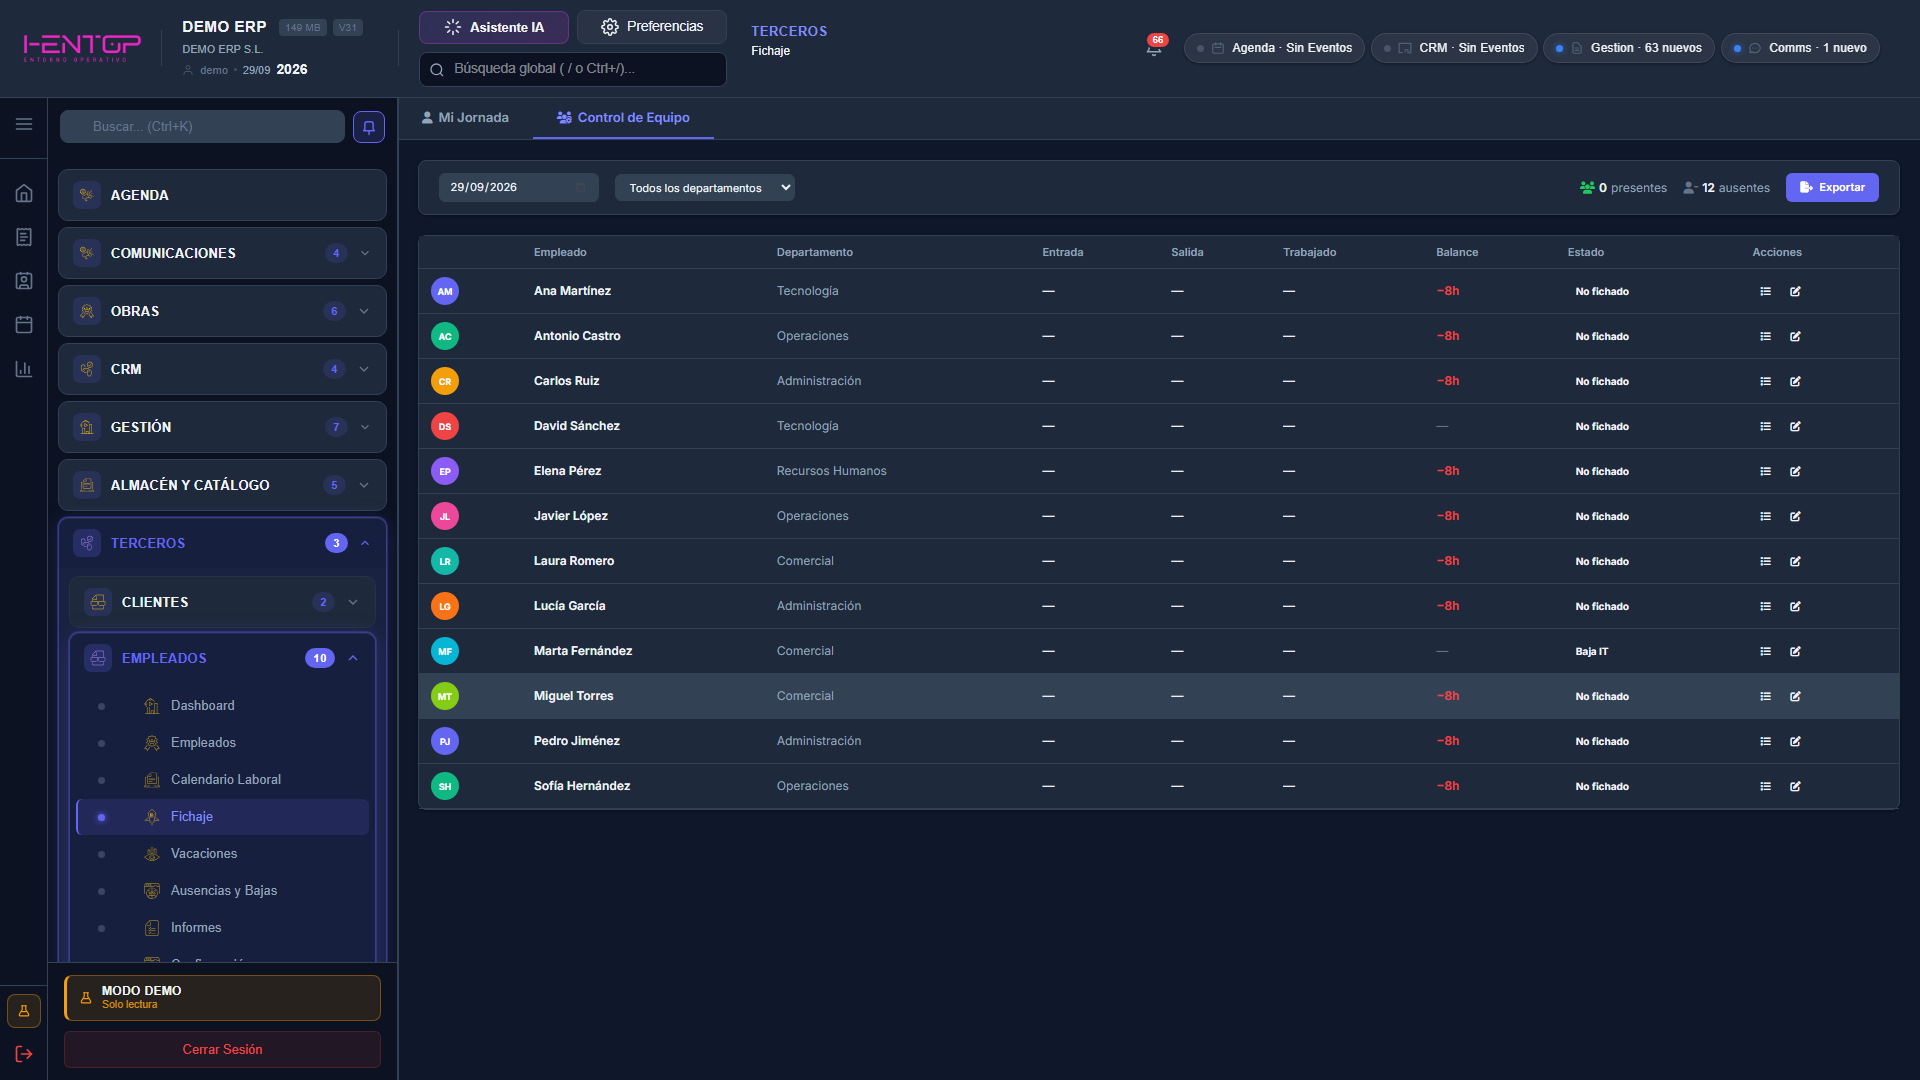This screenshot has height=1080, width=1920.
Task: Click edit icon for Miguel Torres row
Action: point(1795,696)
